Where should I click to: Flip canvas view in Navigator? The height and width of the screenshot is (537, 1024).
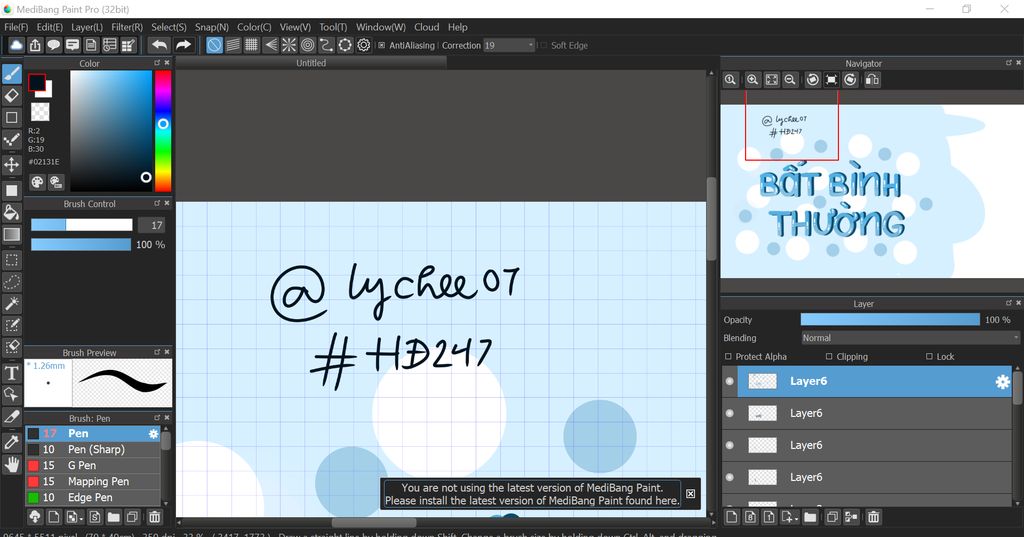coord(872,80)
